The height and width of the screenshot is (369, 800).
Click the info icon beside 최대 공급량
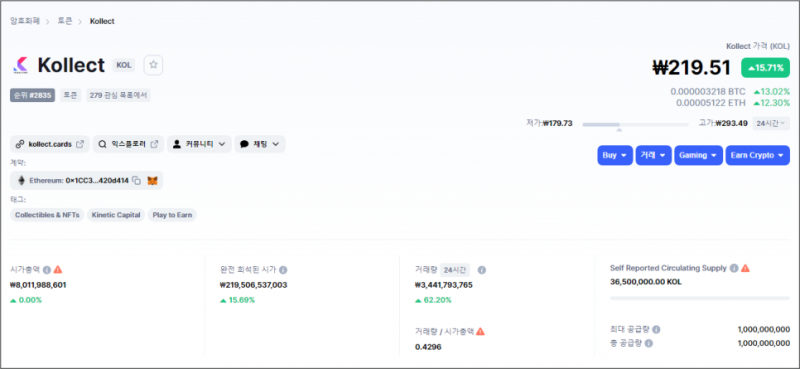click(656, 330)
